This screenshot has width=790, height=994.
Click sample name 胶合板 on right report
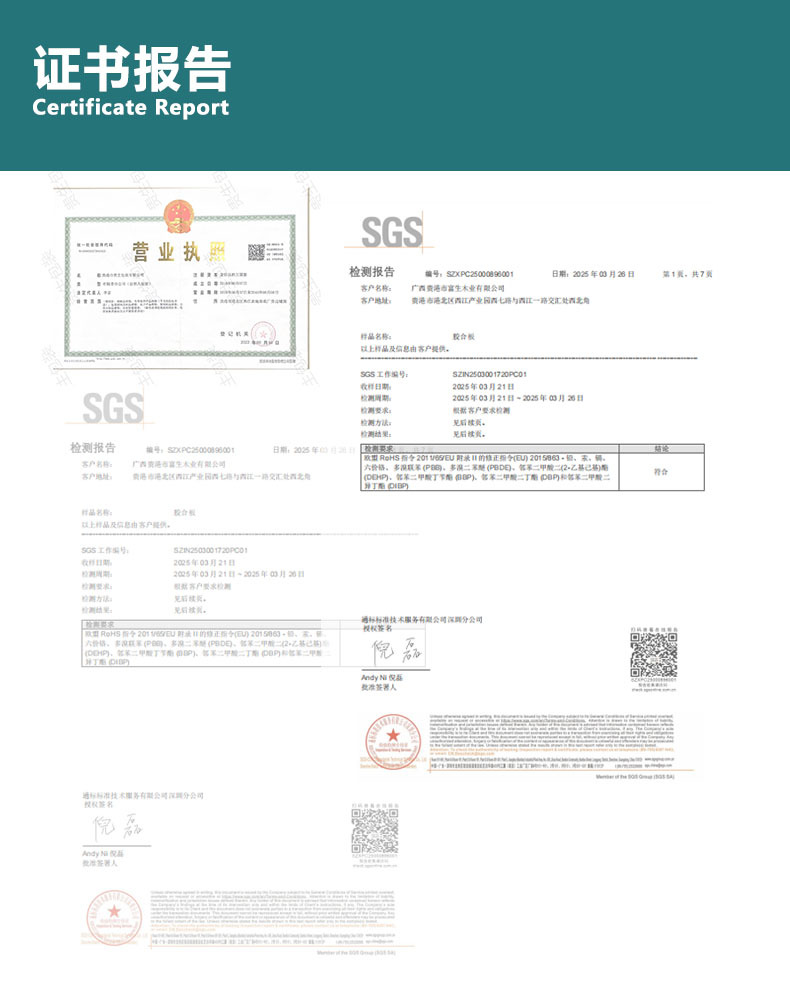coord(463,337)
